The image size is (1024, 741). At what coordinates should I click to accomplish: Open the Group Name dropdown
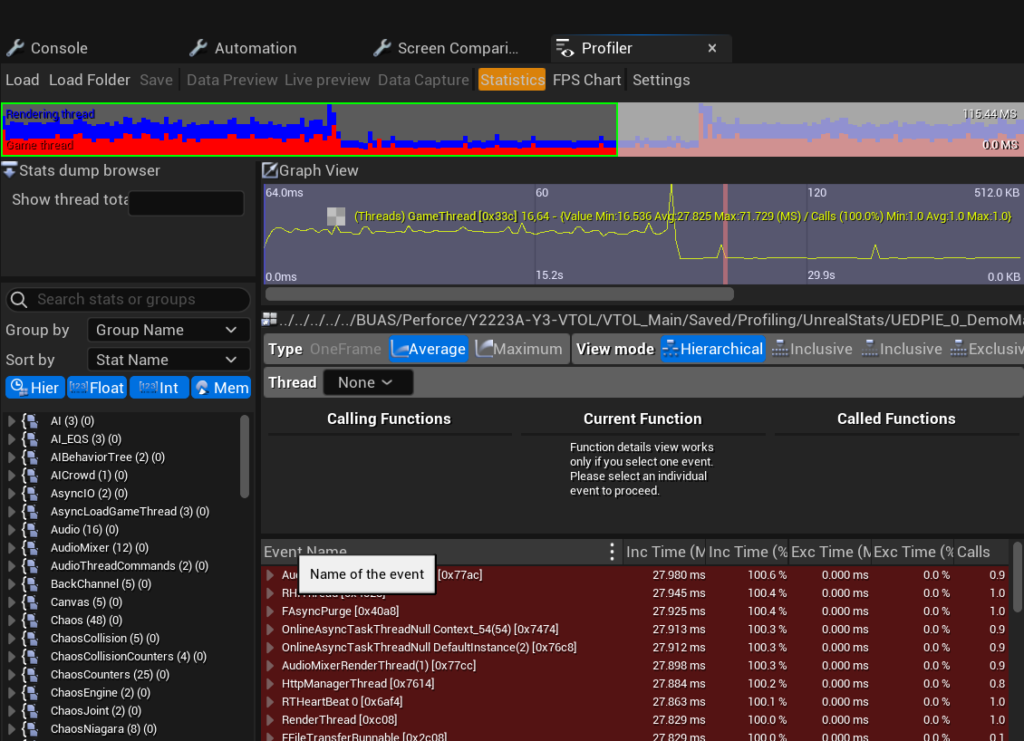point(167,330)
